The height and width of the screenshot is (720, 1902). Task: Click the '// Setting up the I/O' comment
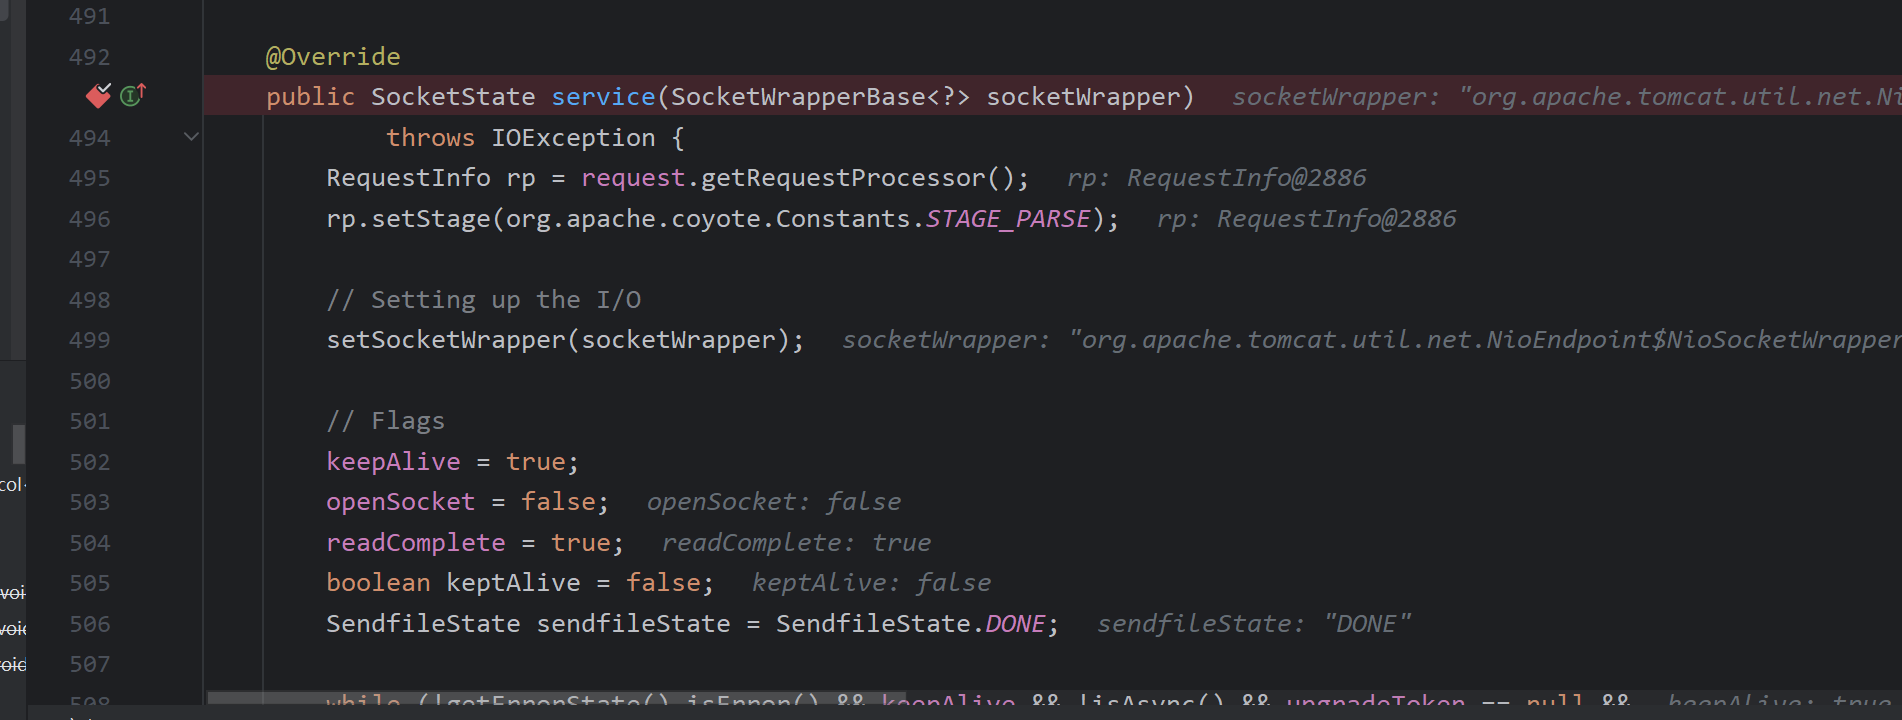click(x=483, y=300)
